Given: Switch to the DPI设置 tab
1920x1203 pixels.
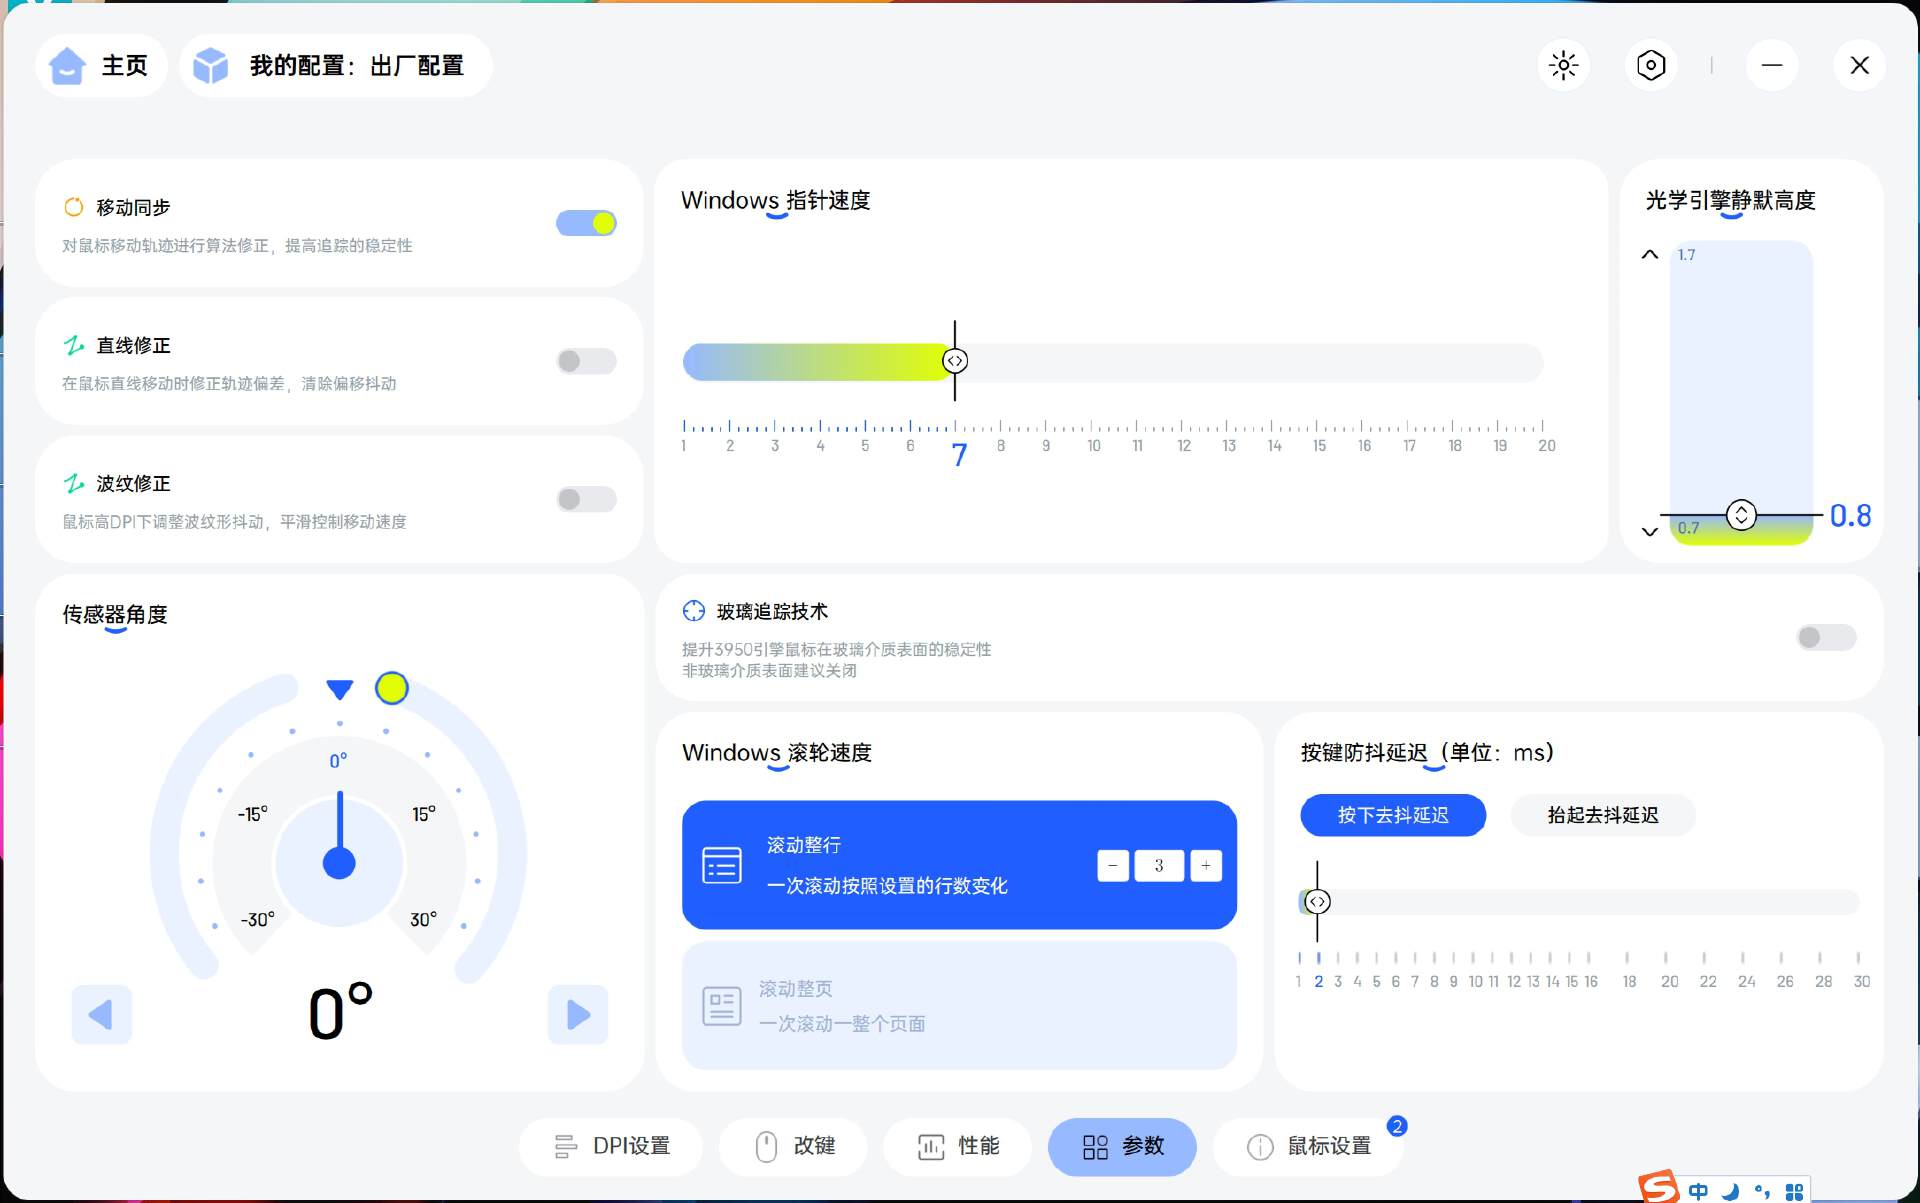Looking at the screenshot, I should tap(611, 1146).
